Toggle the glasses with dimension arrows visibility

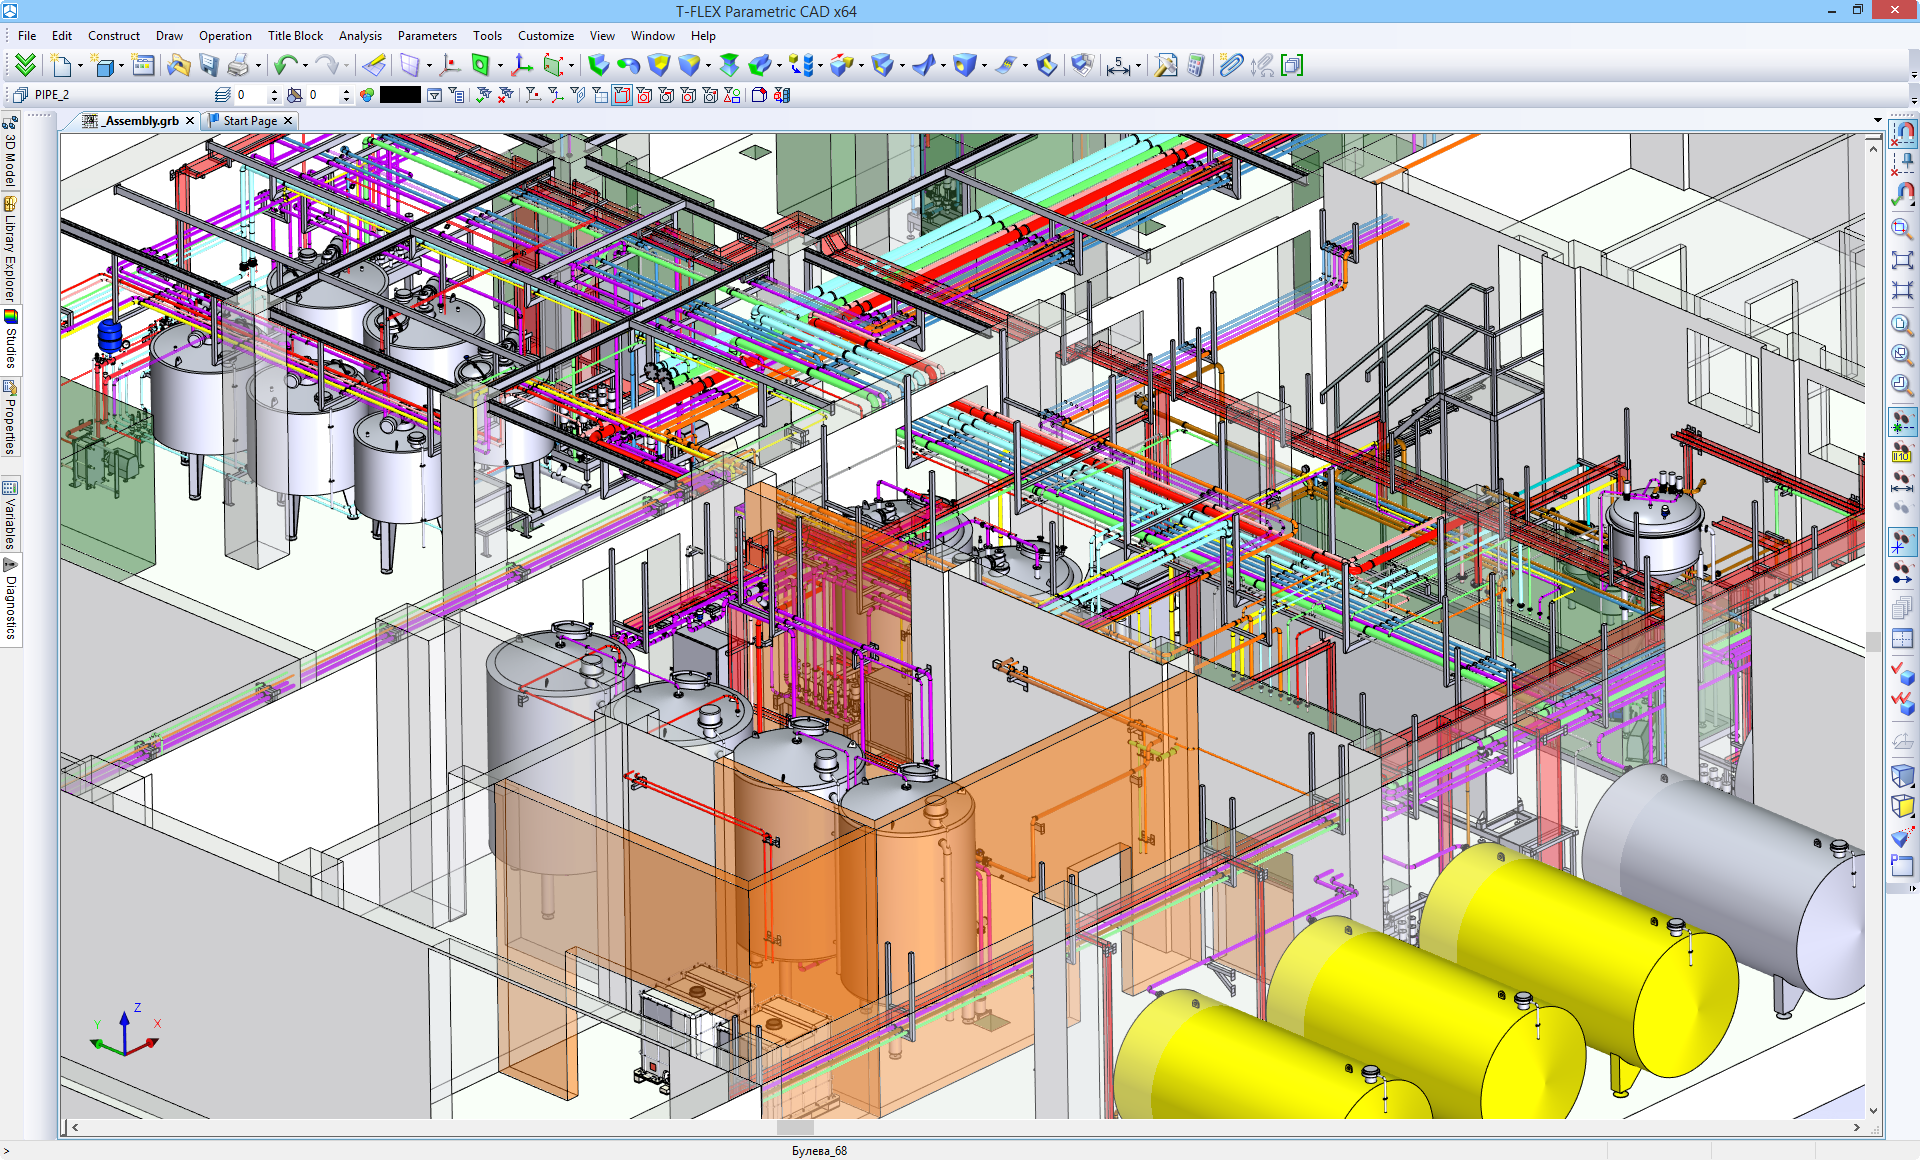pyautogui.click(x=1902, y=481)
